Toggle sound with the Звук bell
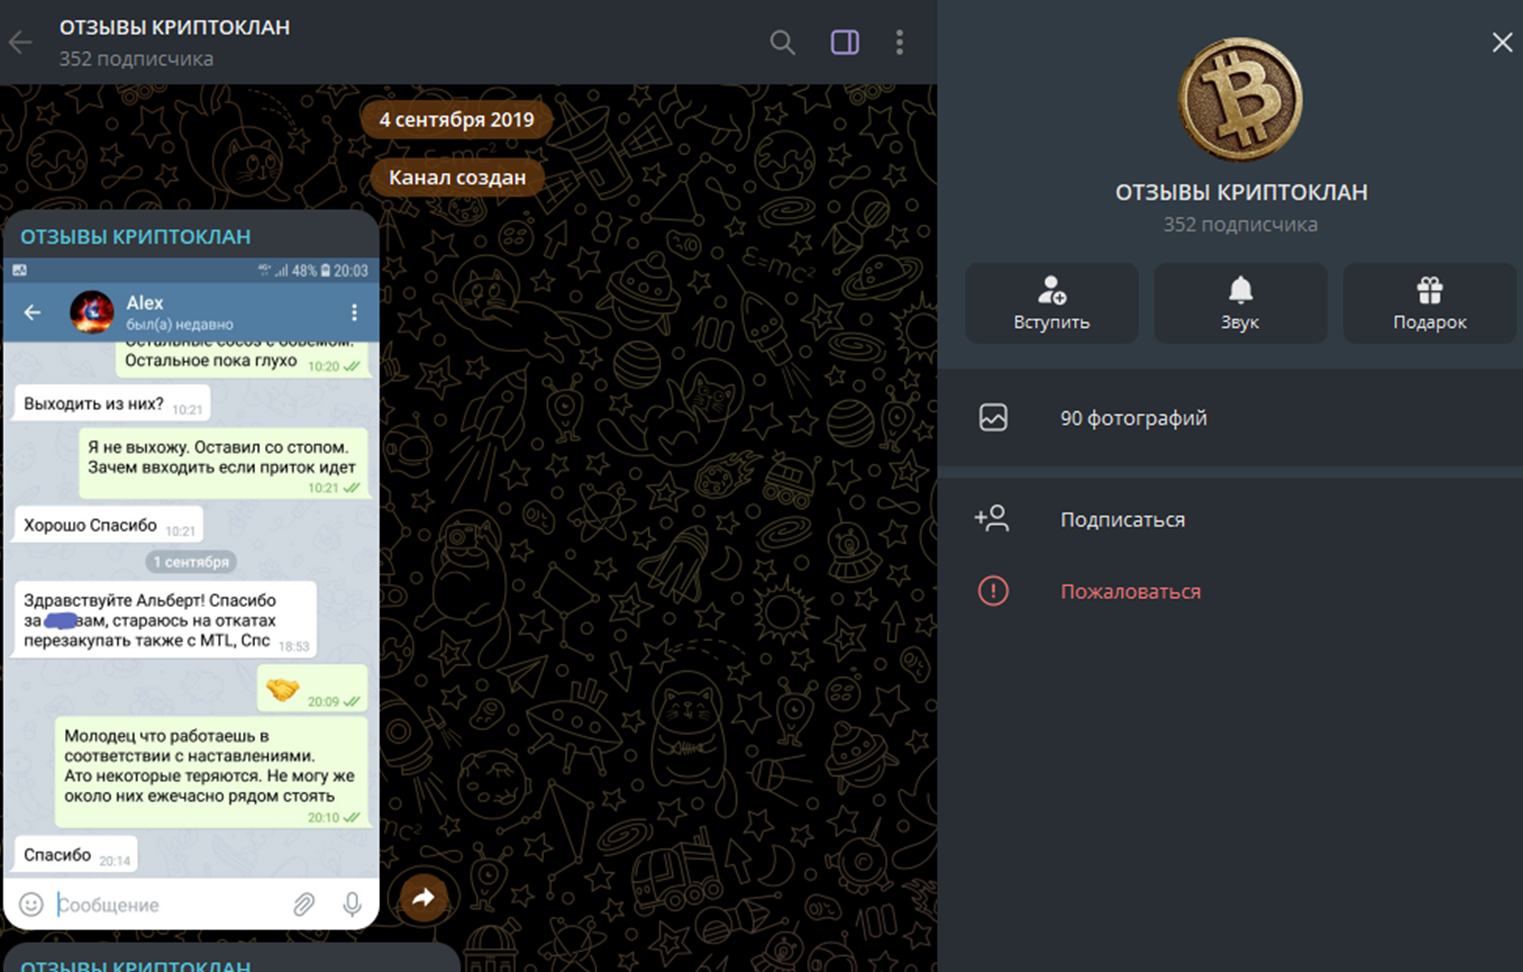 tap(1240, 303)
